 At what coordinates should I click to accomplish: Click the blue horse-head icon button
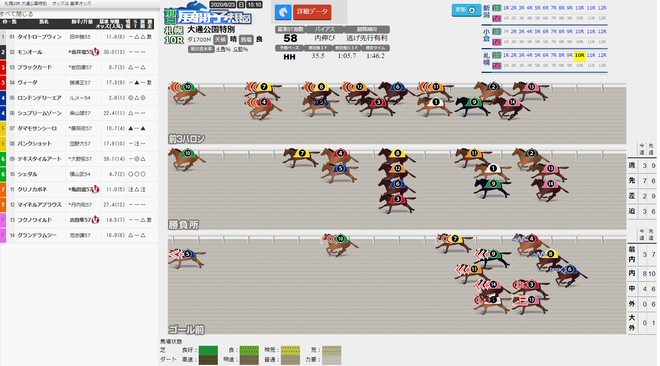(x=283, y=12)
